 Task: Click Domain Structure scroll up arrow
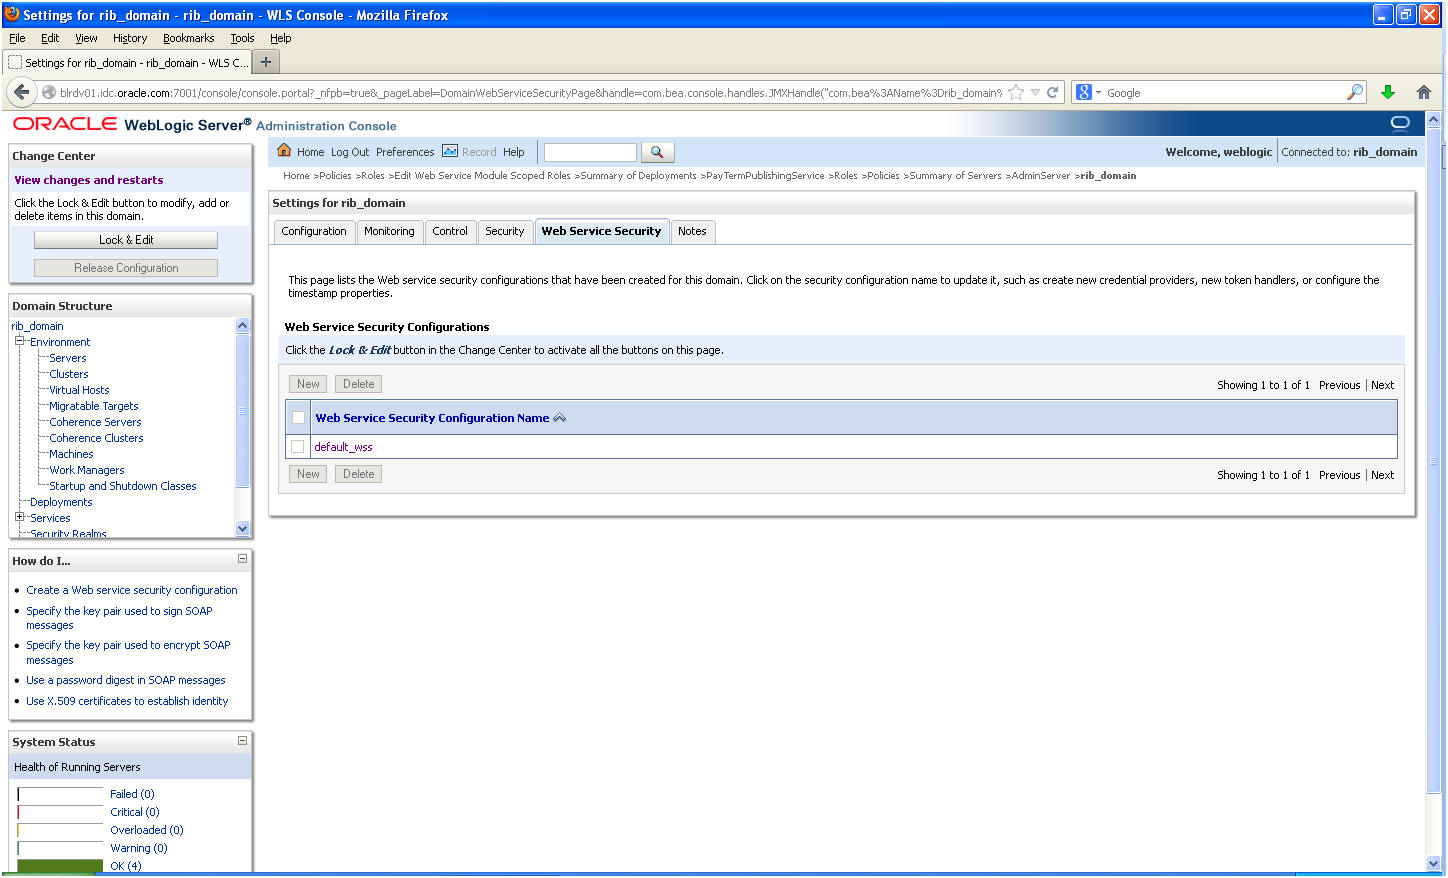point(242,326)
